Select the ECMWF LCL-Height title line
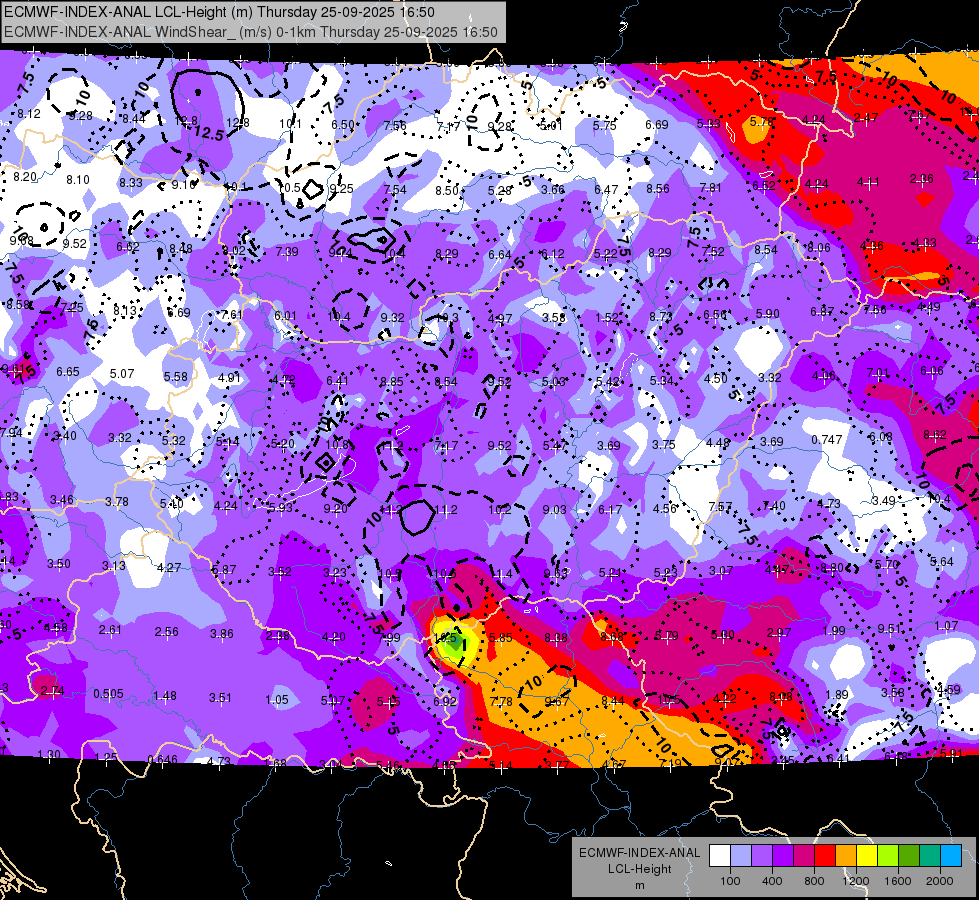Screen dimensions: 979x900 point(219,12)
